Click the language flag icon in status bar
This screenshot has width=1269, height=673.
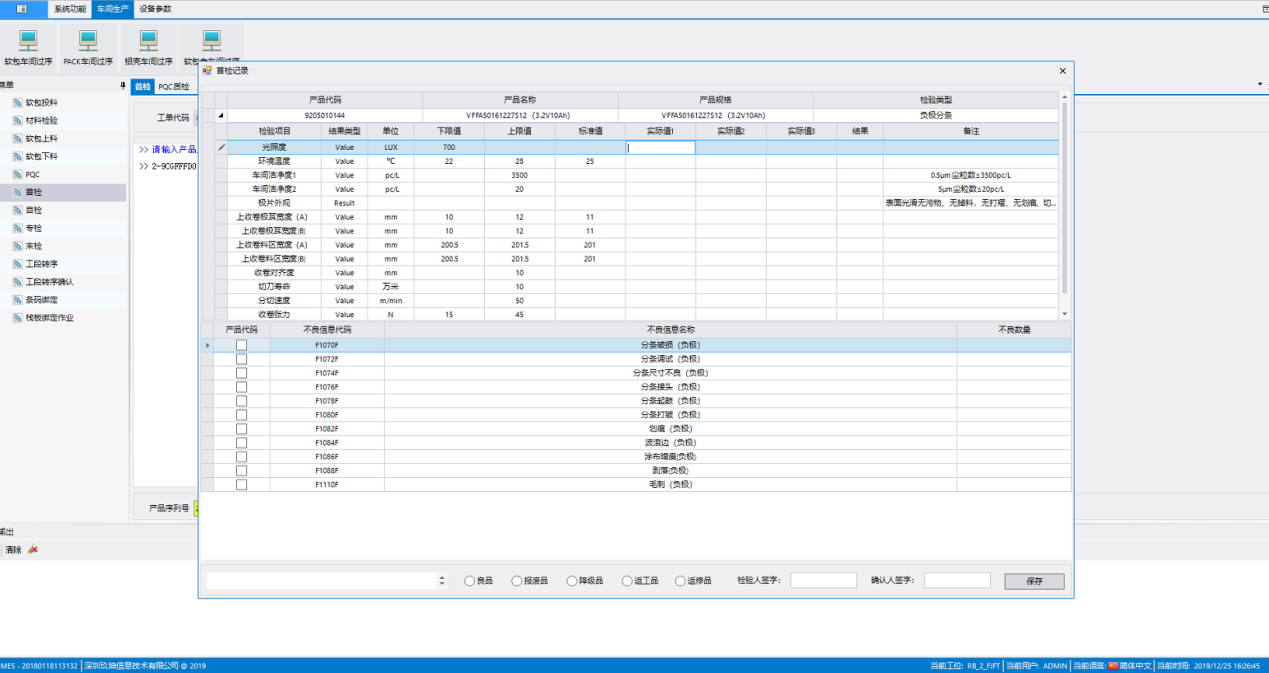pyautogui.click(x=1113, y=665)
